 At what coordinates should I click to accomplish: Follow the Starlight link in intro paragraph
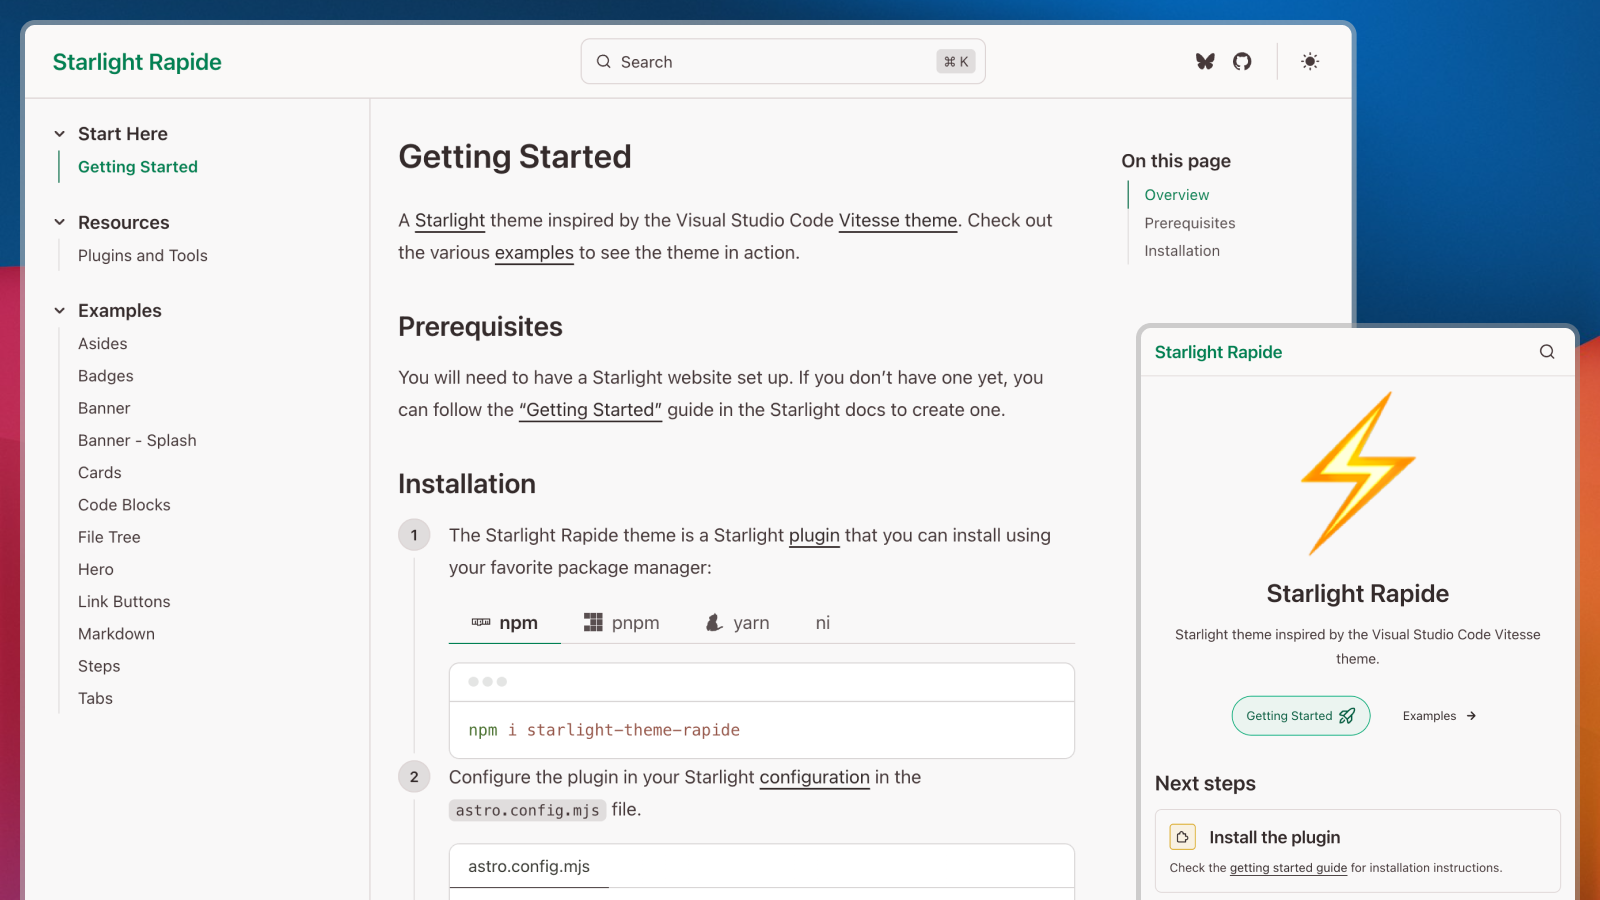click(450, 220)
